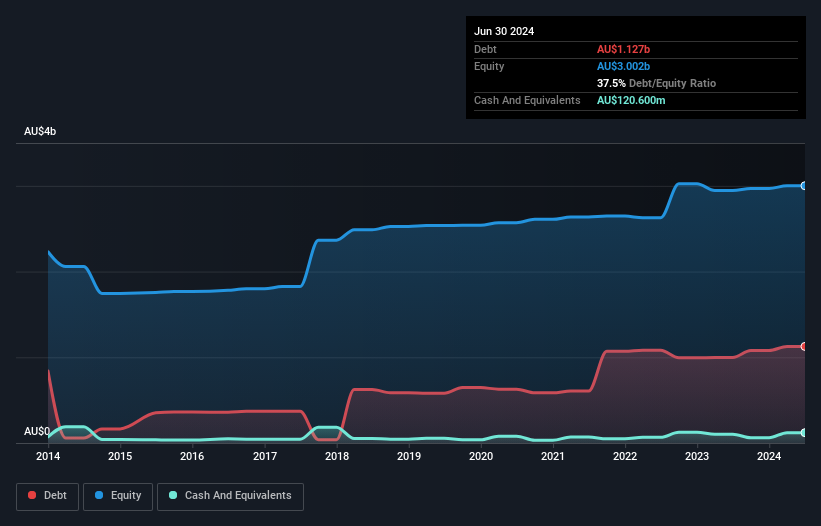Click the AU$120.600m cash value

click(x=631, y=100)
